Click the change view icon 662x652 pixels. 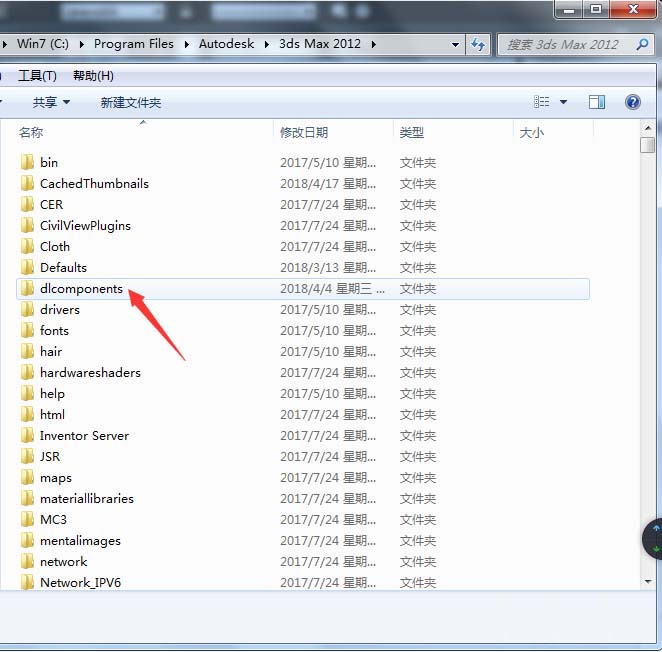click(x=541, y=102)
